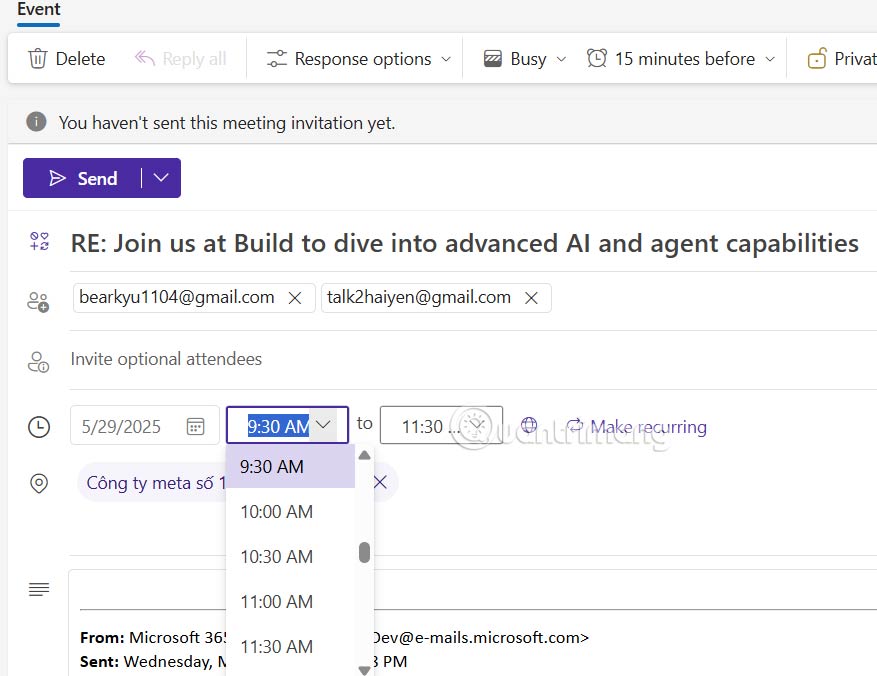Click the add attendees people icon
This screenshot has width=877, height=676.
tap(38, 298)
